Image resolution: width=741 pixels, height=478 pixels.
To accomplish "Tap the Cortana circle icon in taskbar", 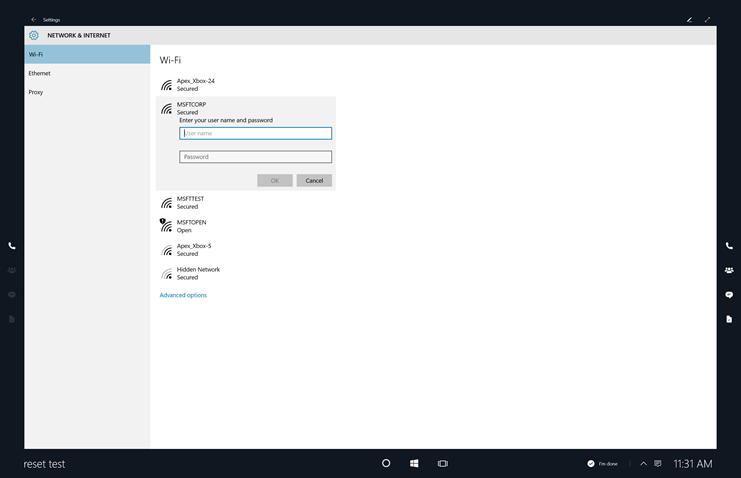I will pyautogui.click(x=386, y=464).
